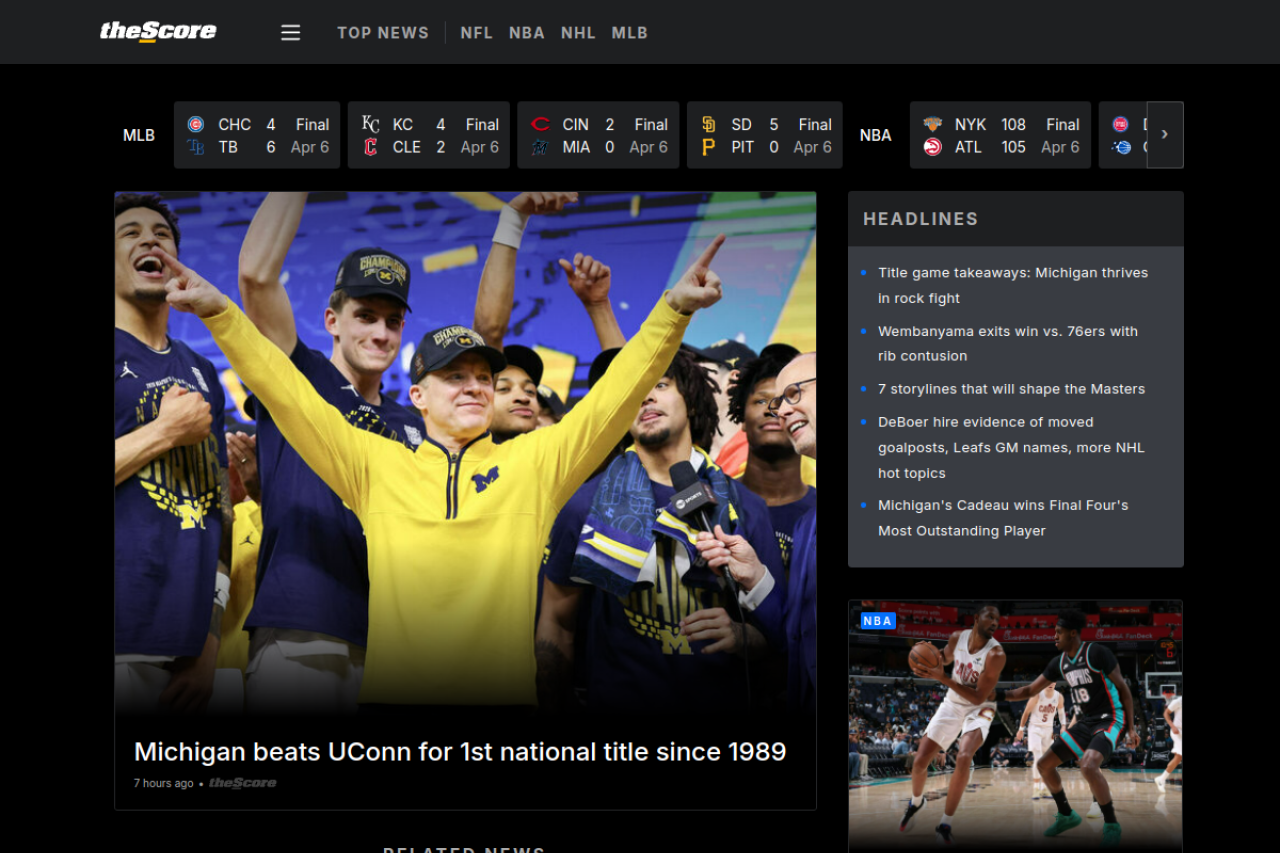
Task: Select TOP NEWS in the navigation bar
Action: [x=382, y=32]
